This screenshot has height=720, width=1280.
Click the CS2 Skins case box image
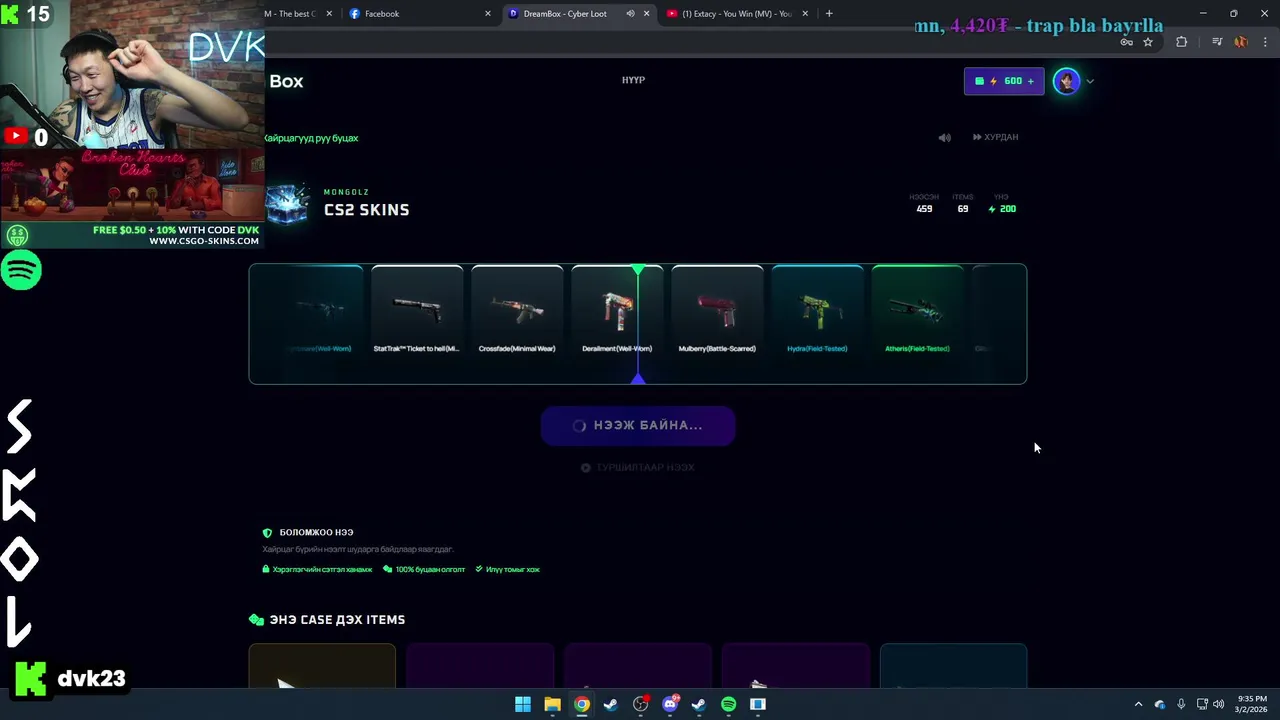tap(288, 203)
